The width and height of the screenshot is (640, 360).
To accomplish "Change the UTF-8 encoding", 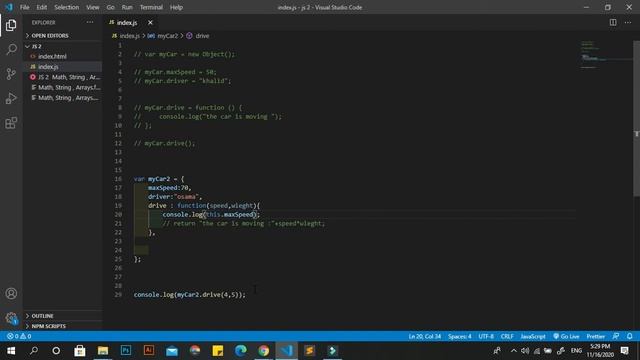I will 486,336.
